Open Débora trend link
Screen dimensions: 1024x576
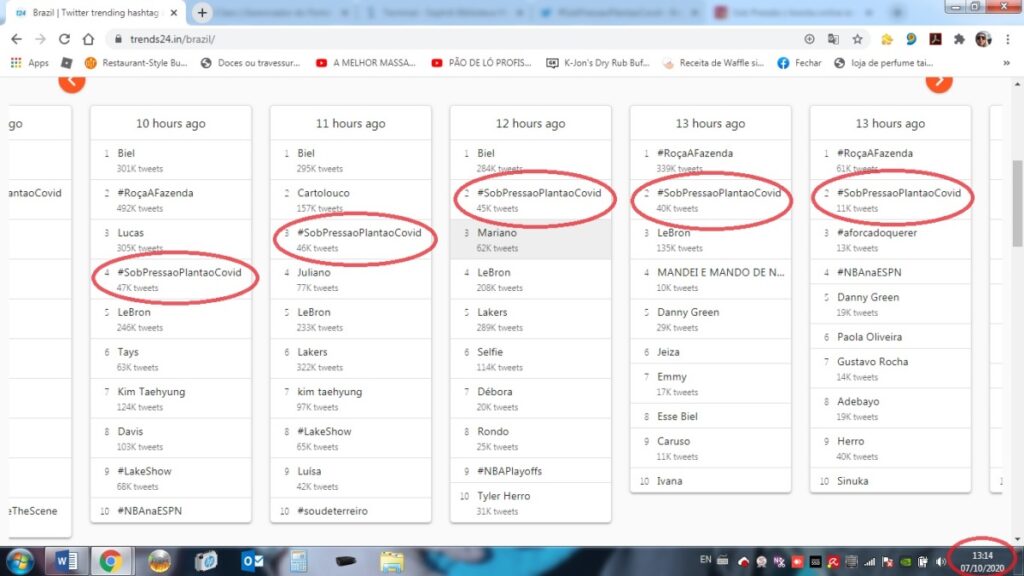click(x=494, y=392)
